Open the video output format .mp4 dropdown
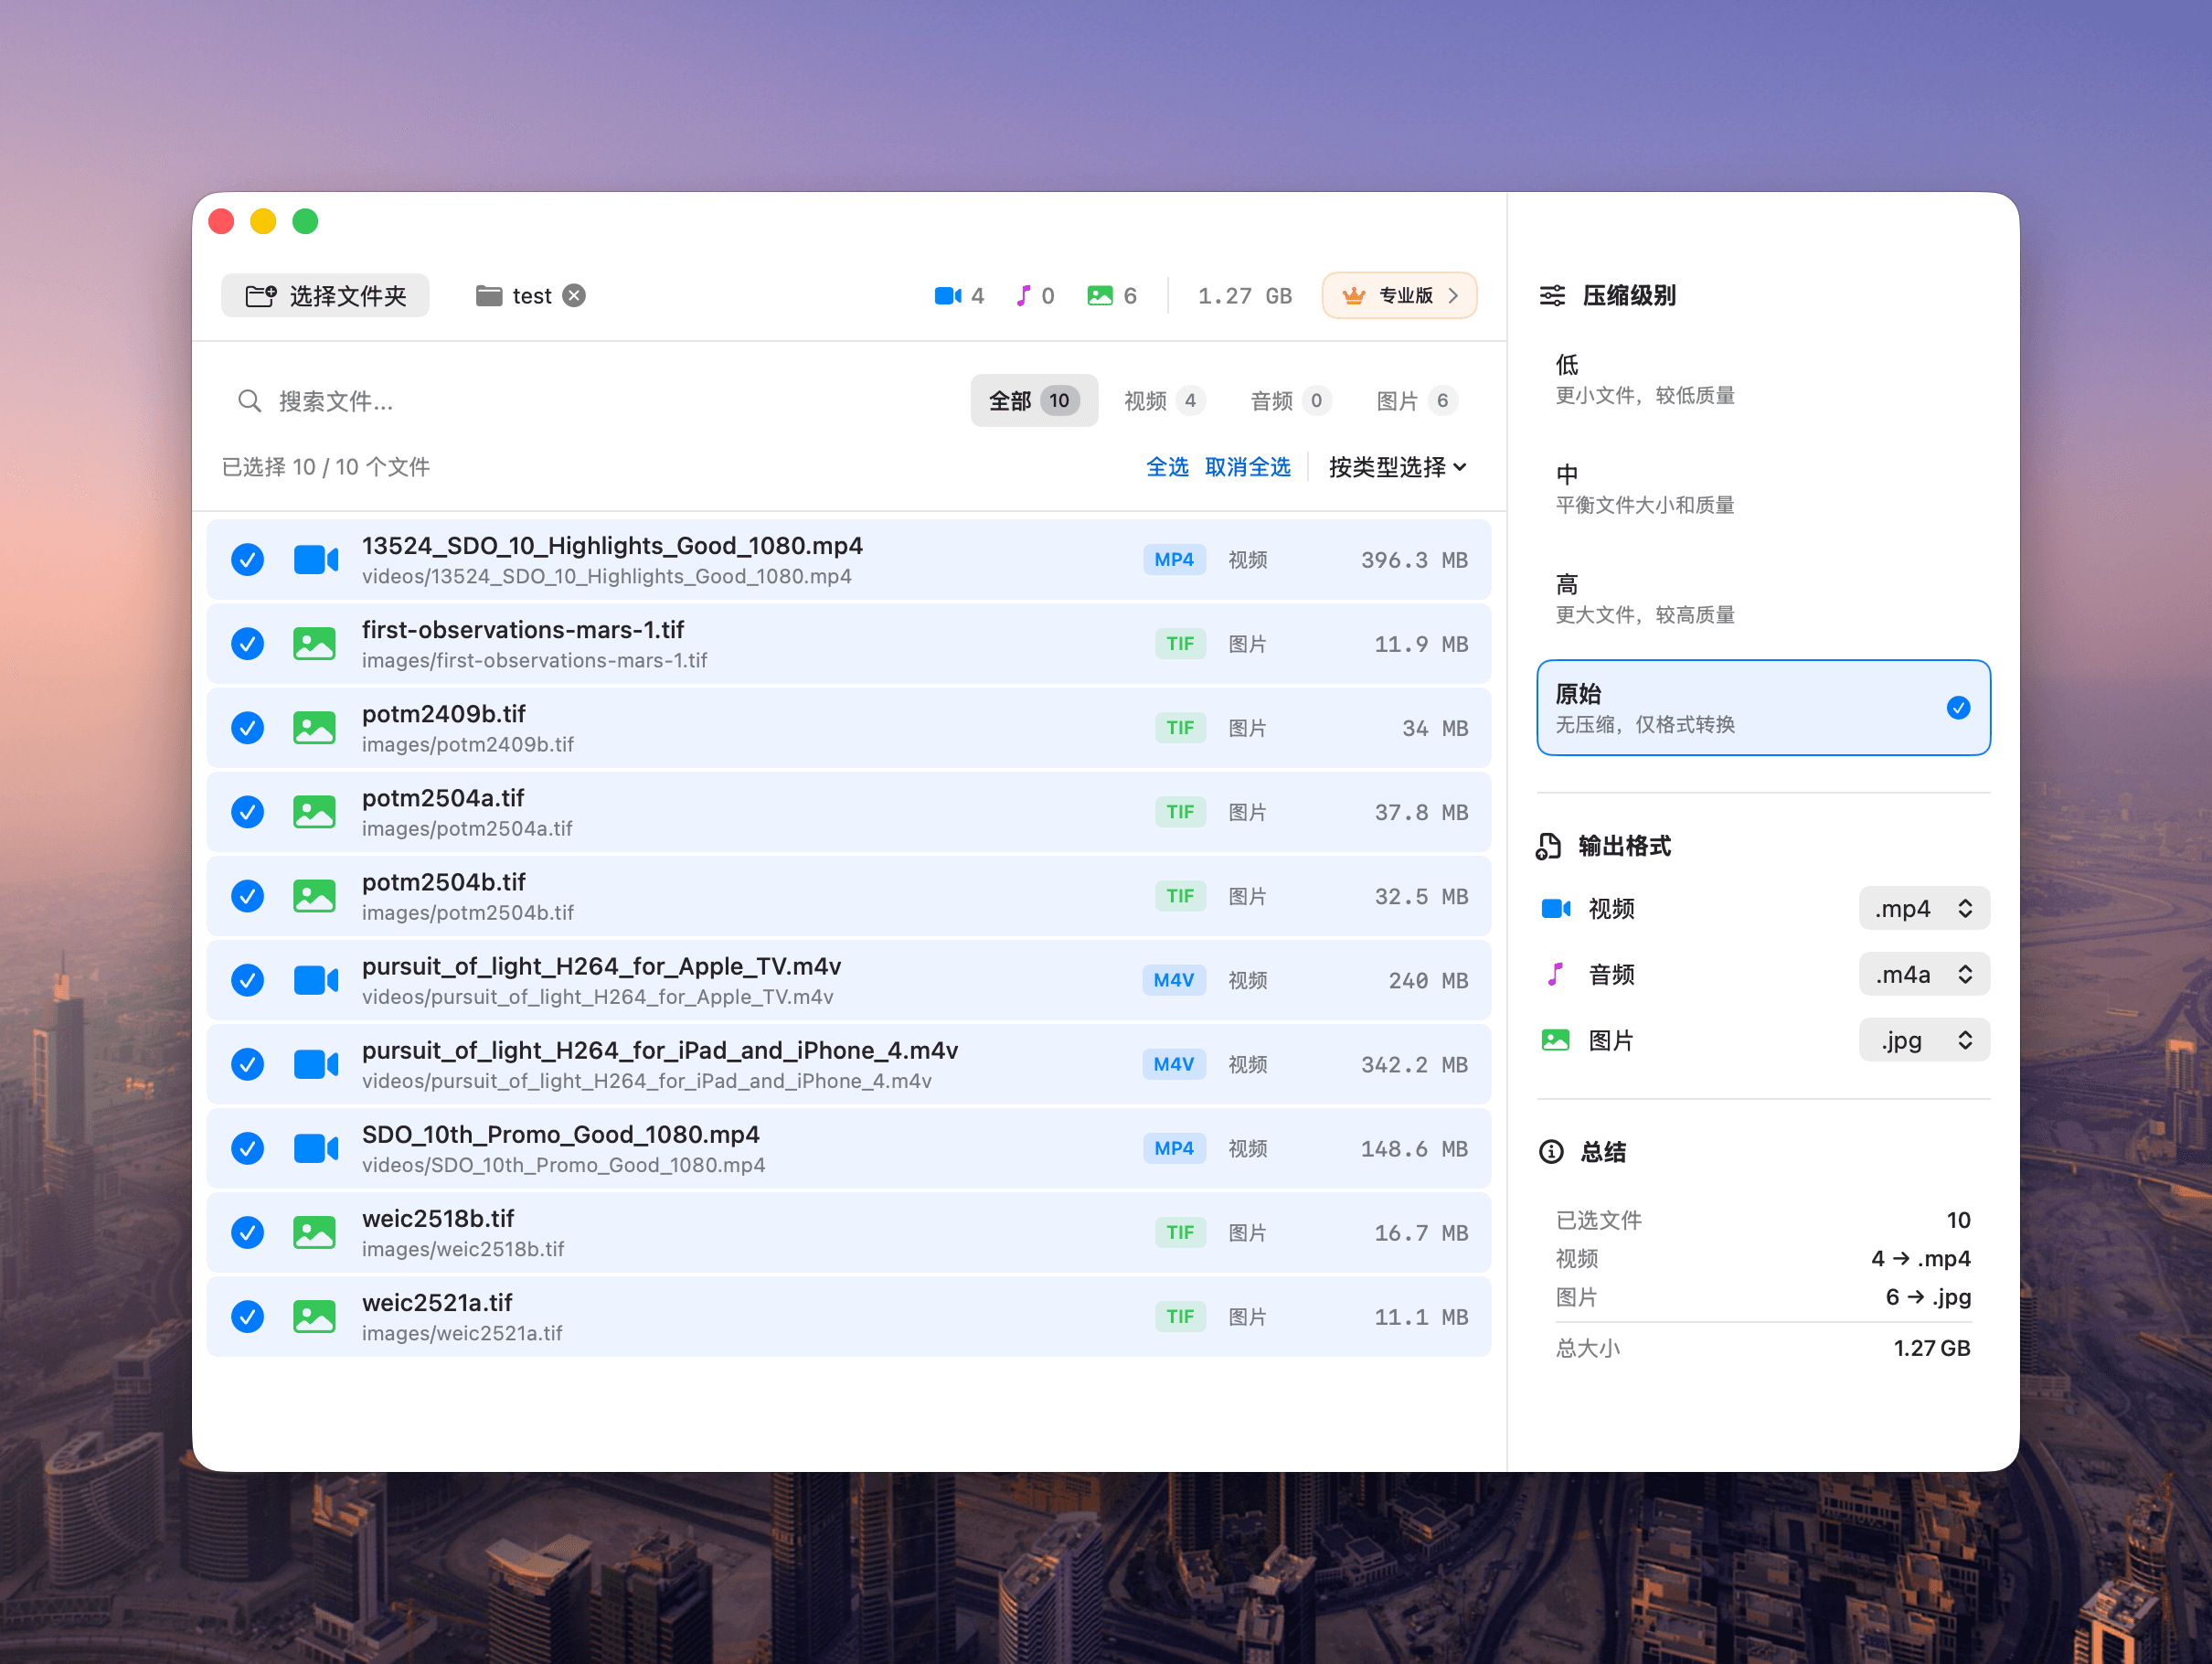2212x1664 pixels. [x=1924, y=908]
